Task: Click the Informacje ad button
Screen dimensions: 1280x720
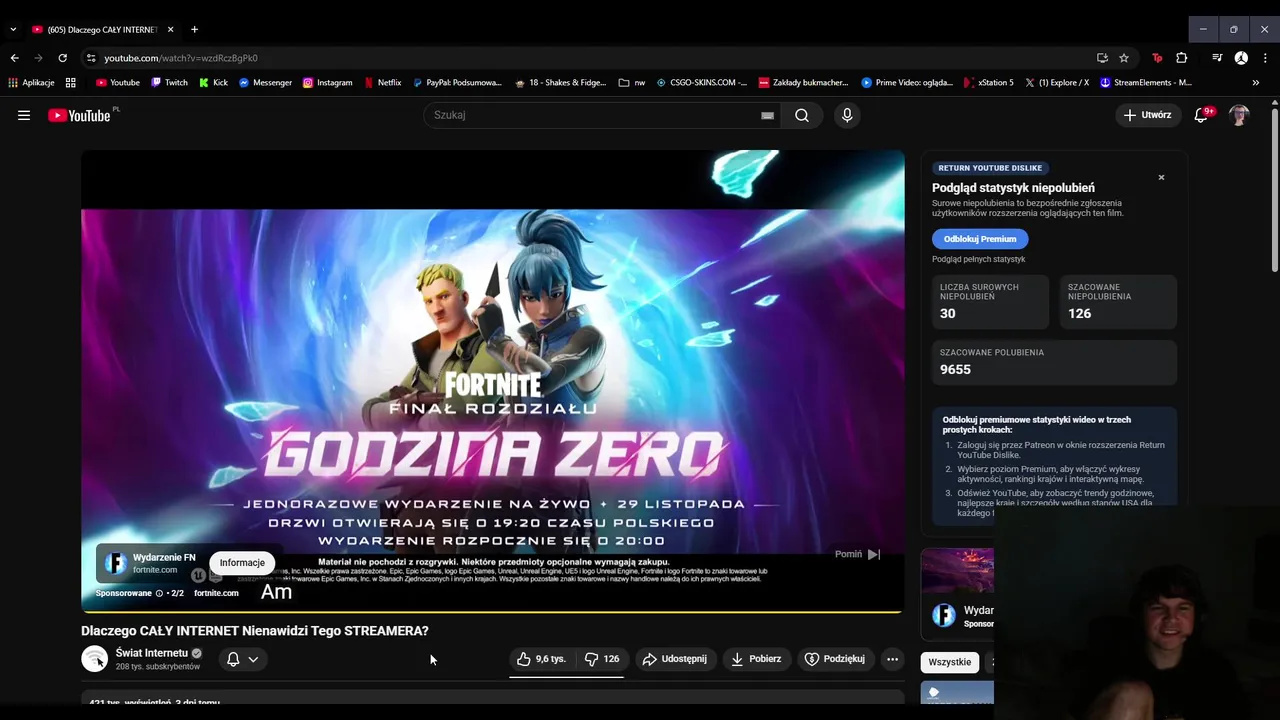Action: 242,563
